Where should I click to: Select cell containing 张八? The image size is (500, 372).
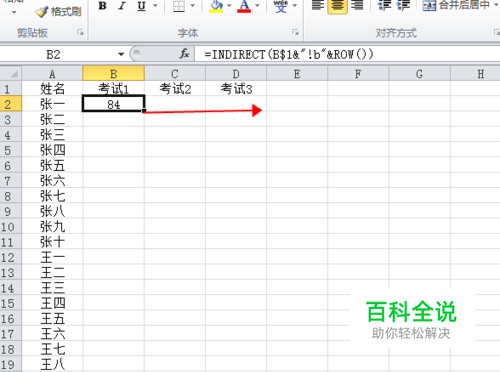[x=52, y=212]
